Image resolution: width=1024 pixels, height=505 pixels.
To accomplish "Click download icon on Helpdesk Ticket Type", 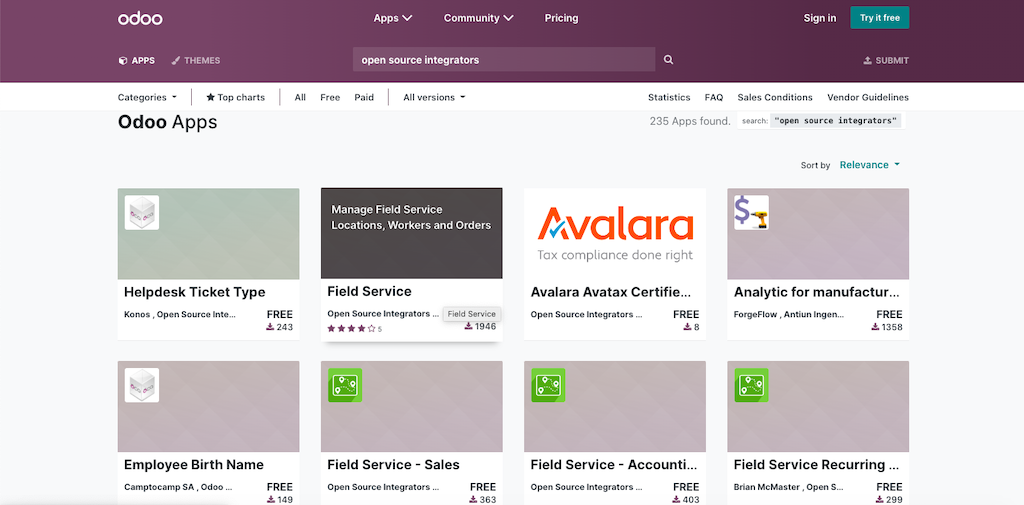I will (x=270, y=327).
